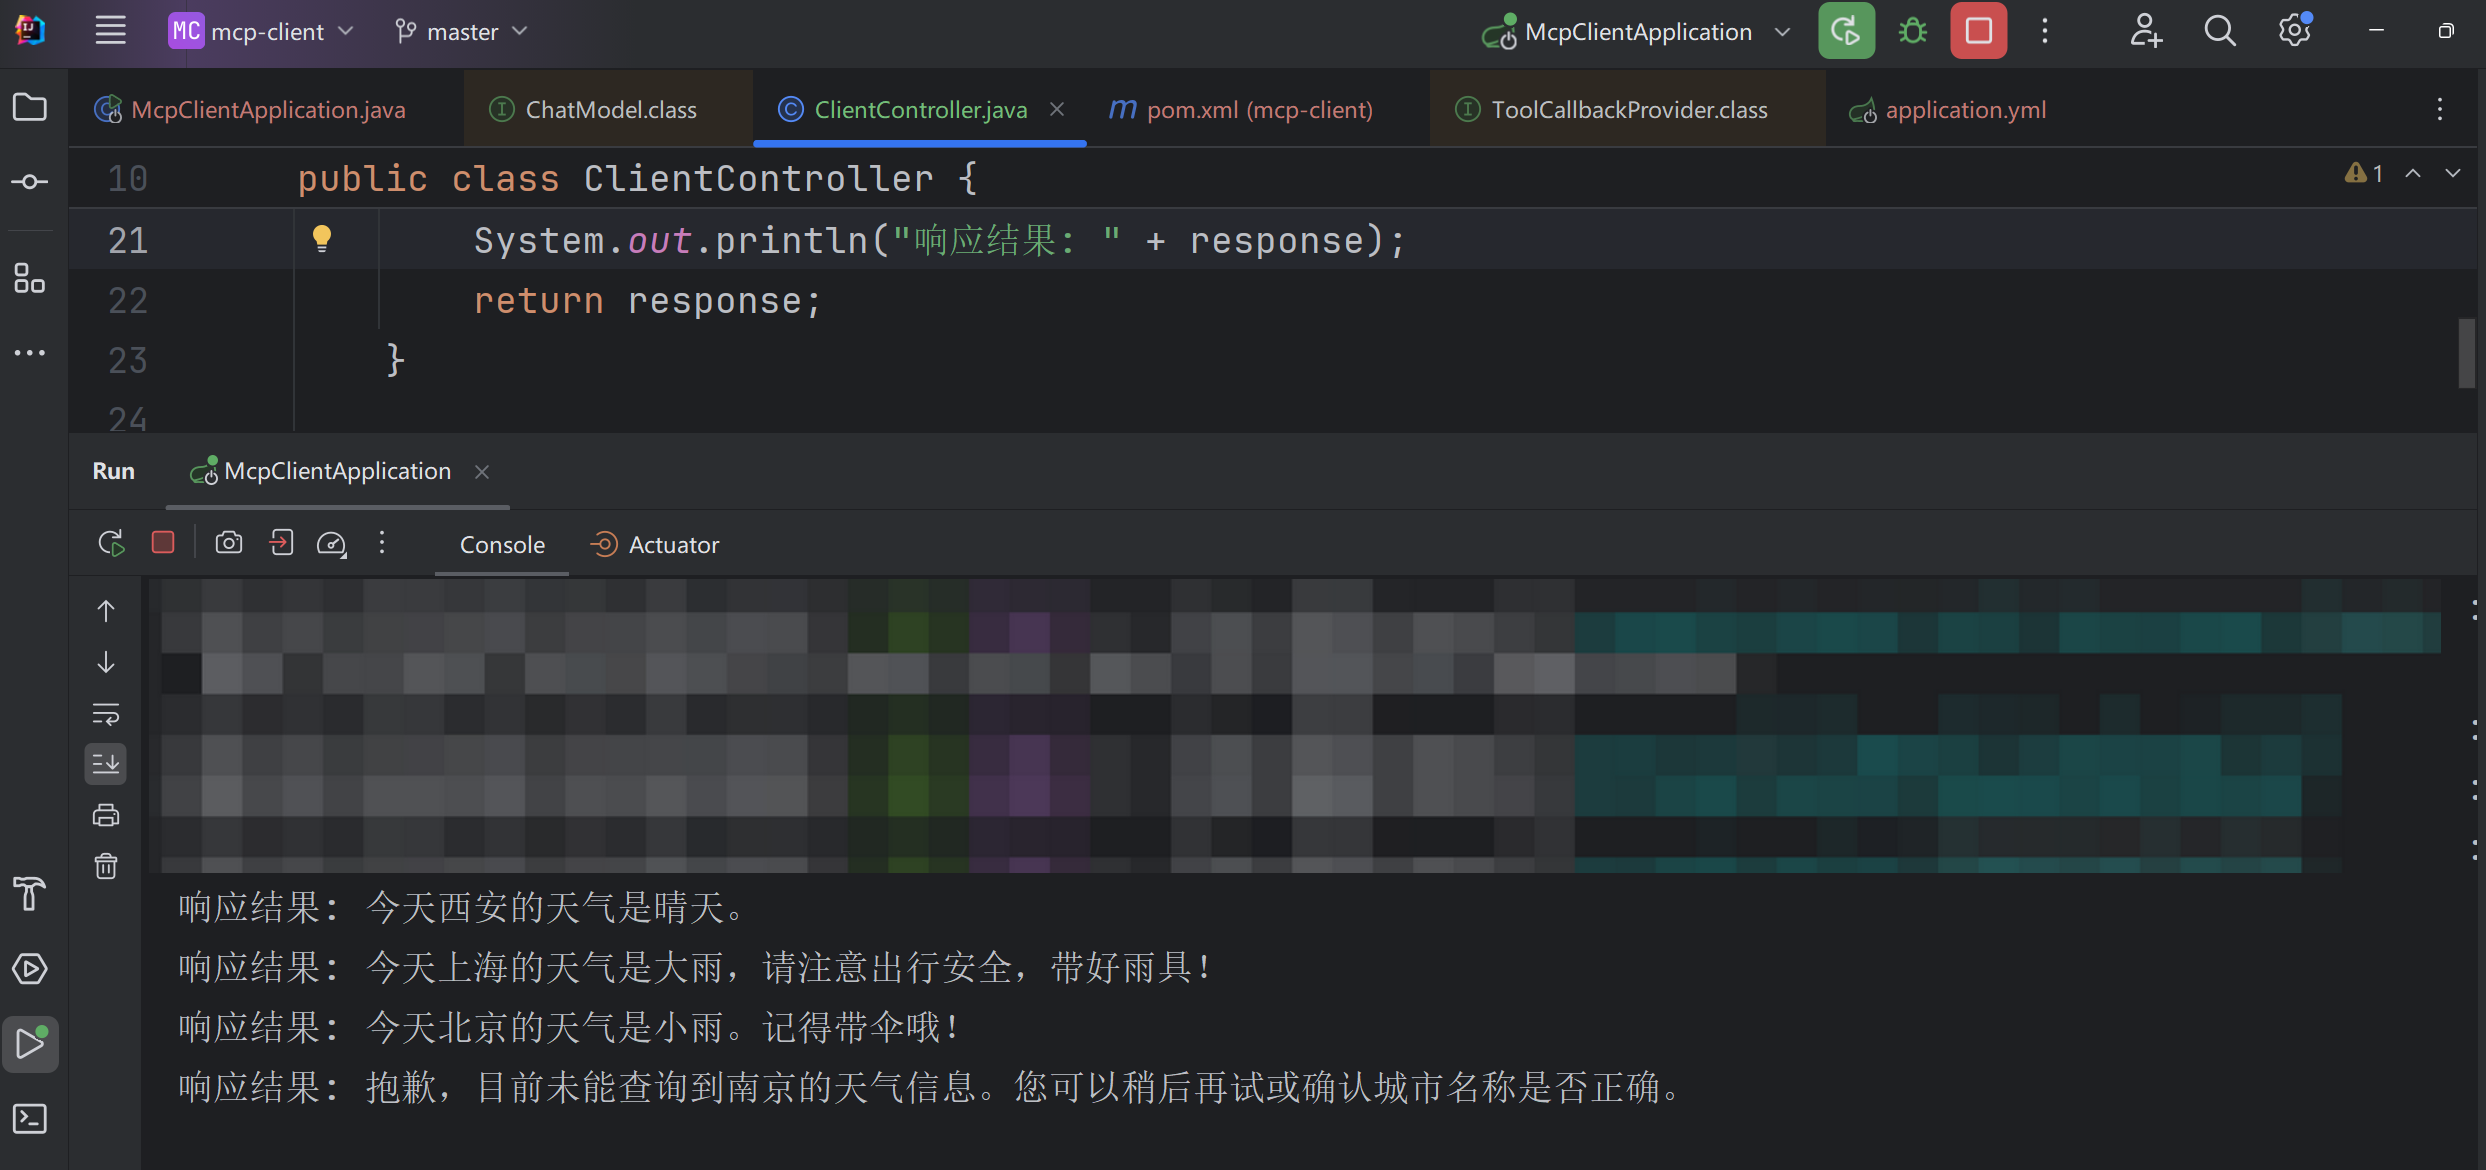Open the master branch dropdown
The image size is (2486, 1170).
point(460,31)
